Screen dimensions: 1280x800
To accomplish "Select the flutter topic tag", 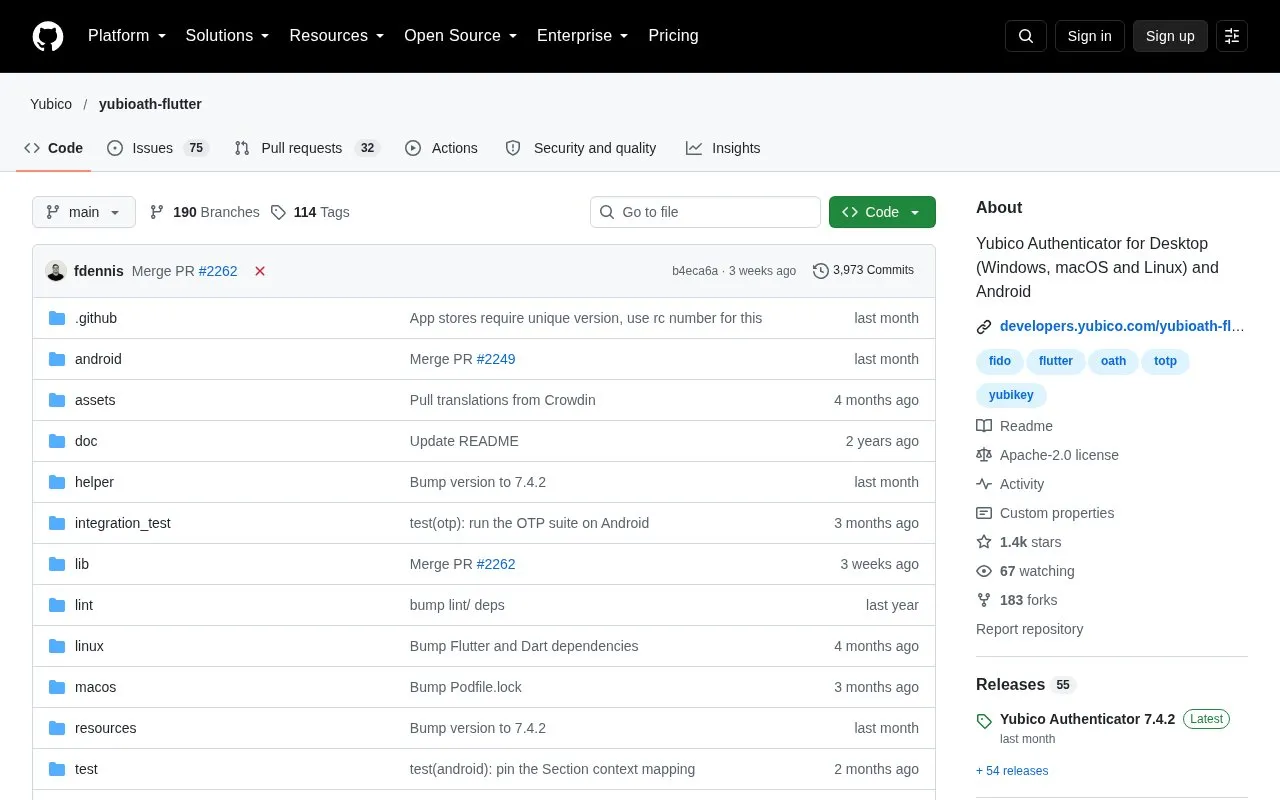I will coord(1055,361).
